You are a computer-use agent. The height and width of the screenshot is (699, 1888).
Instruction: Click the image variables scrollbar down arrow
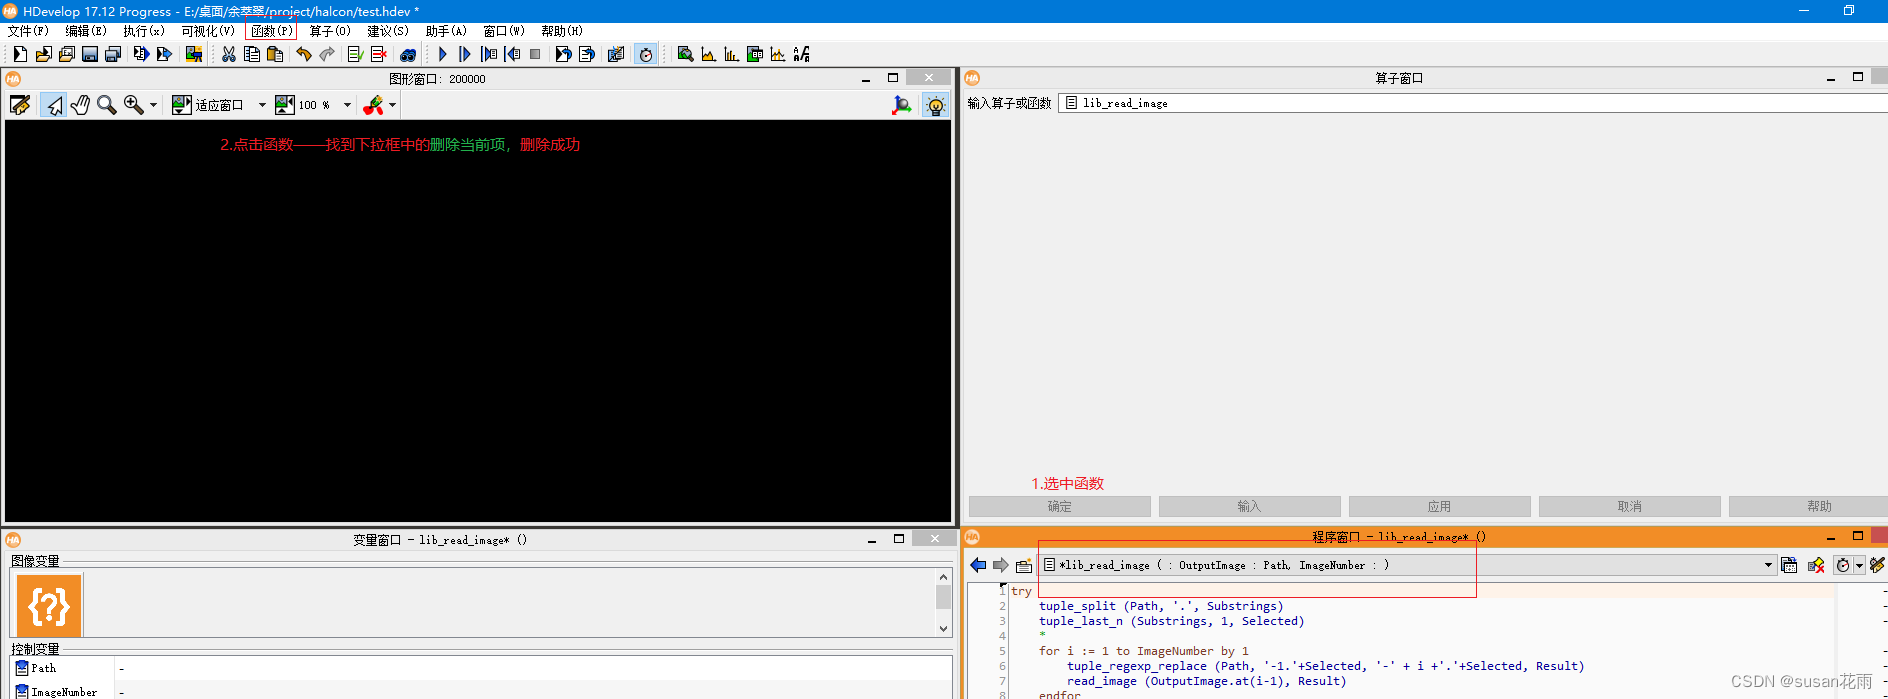(943, 629)
